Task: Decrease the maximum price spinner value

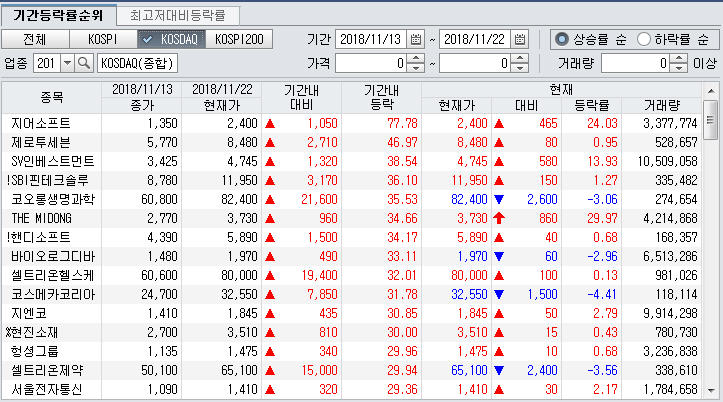Action: click(519, 68)
